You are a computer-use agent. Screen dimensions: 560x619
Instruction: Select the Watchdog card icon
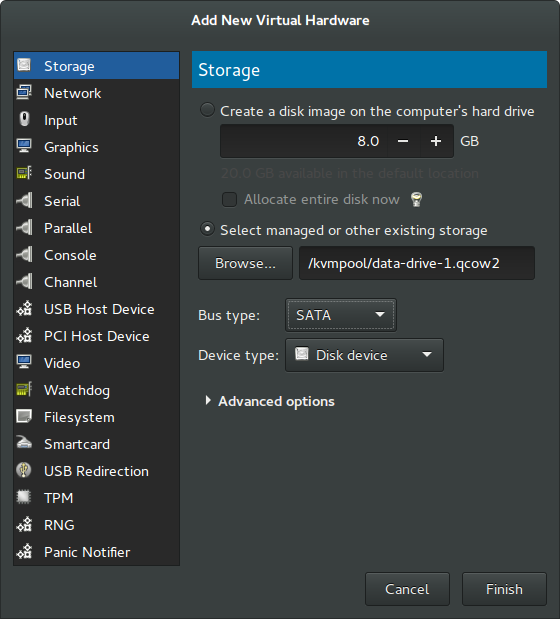tap(24, 390)
